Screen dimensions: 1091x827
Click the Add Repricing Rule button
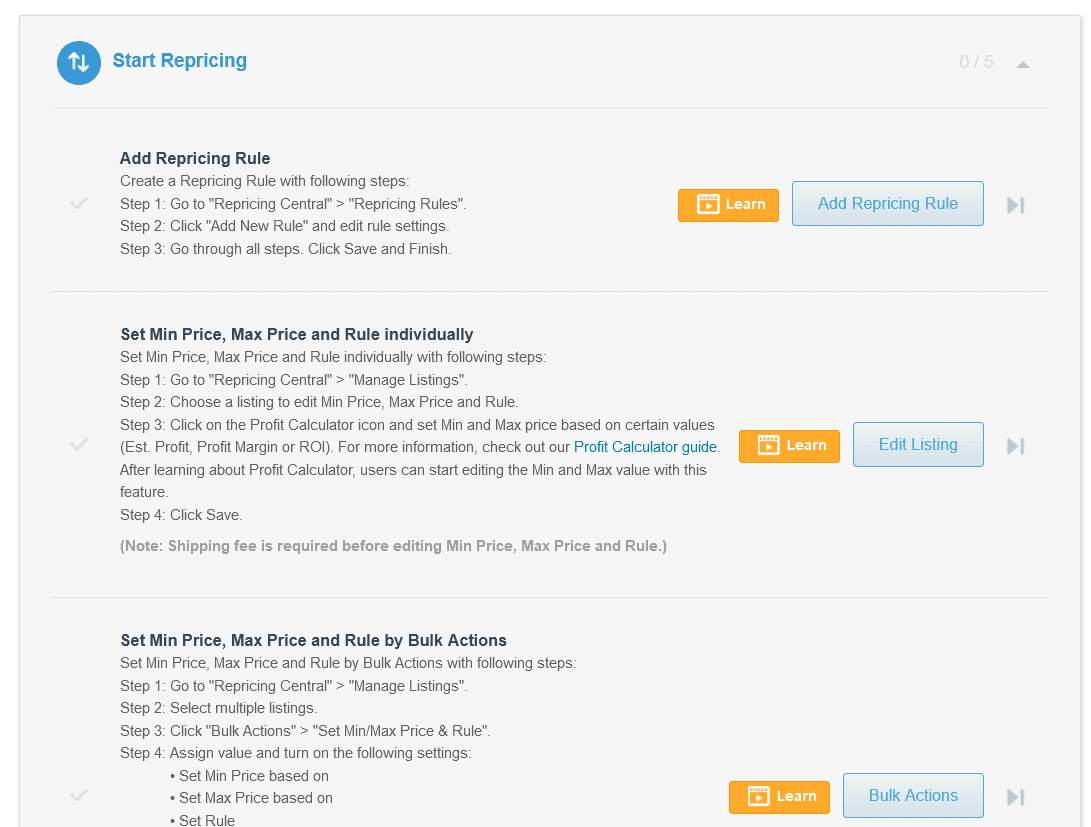pos(887,204)
